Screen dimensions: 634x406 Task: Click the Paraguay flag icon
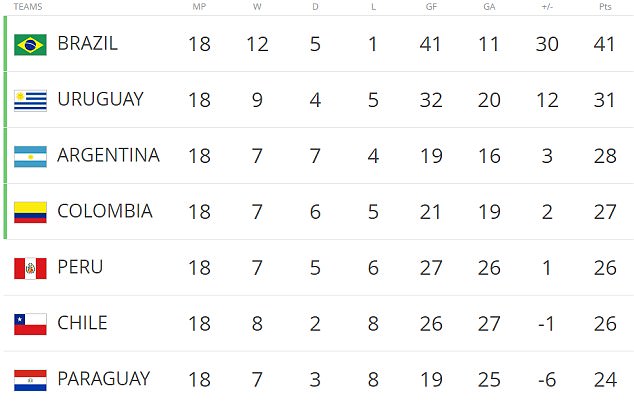[30, 380]
